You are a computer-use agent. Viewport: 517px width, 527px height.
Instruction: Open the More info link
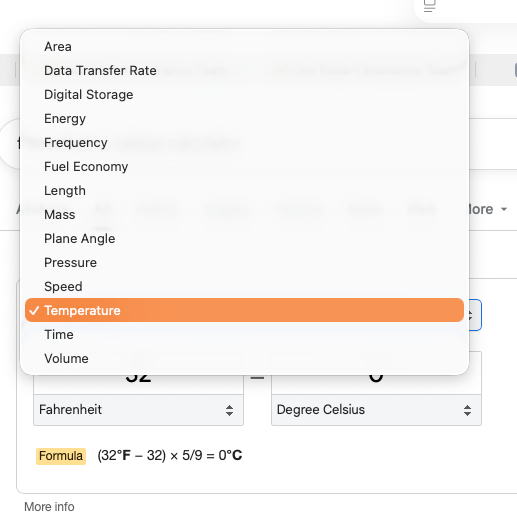(x=49, y=507)
